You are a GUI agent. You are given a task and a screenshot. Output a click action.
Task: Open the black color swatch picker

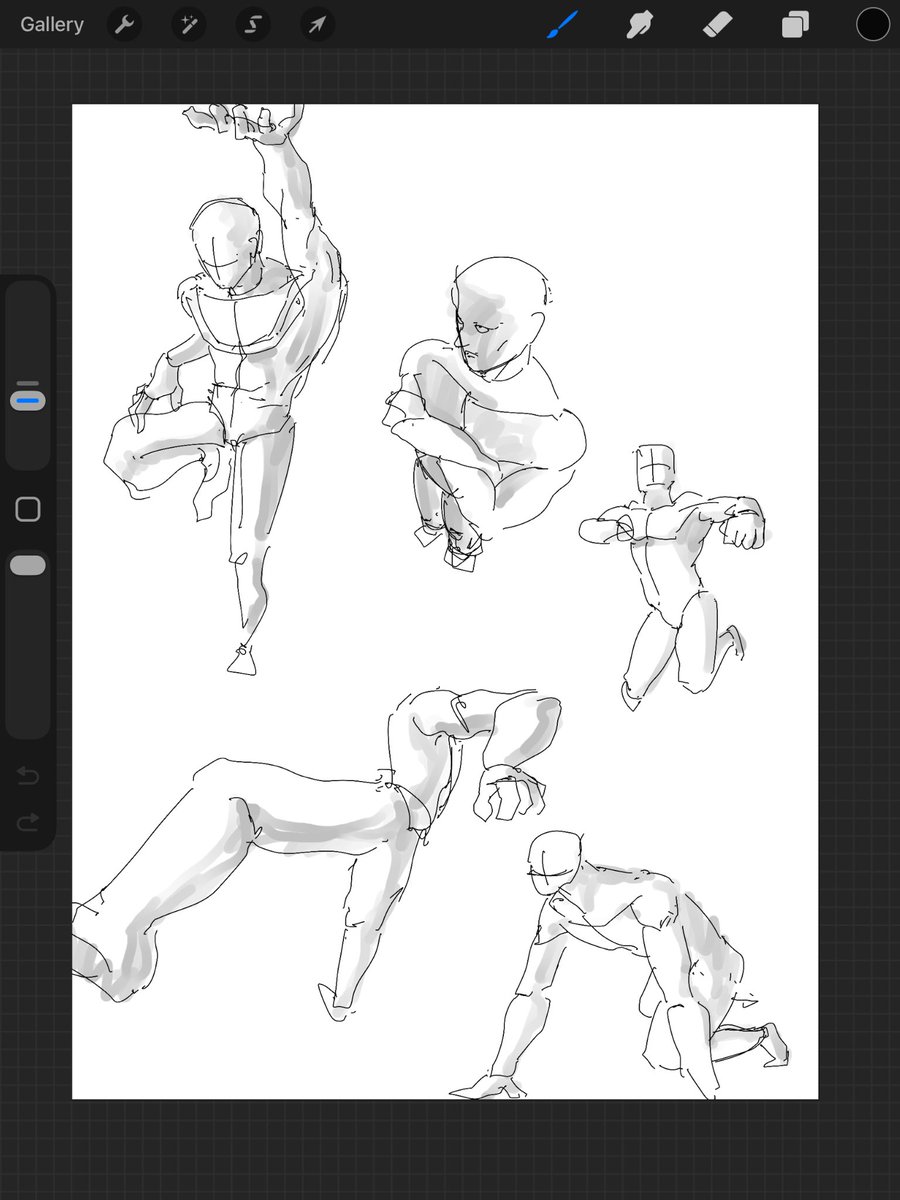[x=872, y=25]
